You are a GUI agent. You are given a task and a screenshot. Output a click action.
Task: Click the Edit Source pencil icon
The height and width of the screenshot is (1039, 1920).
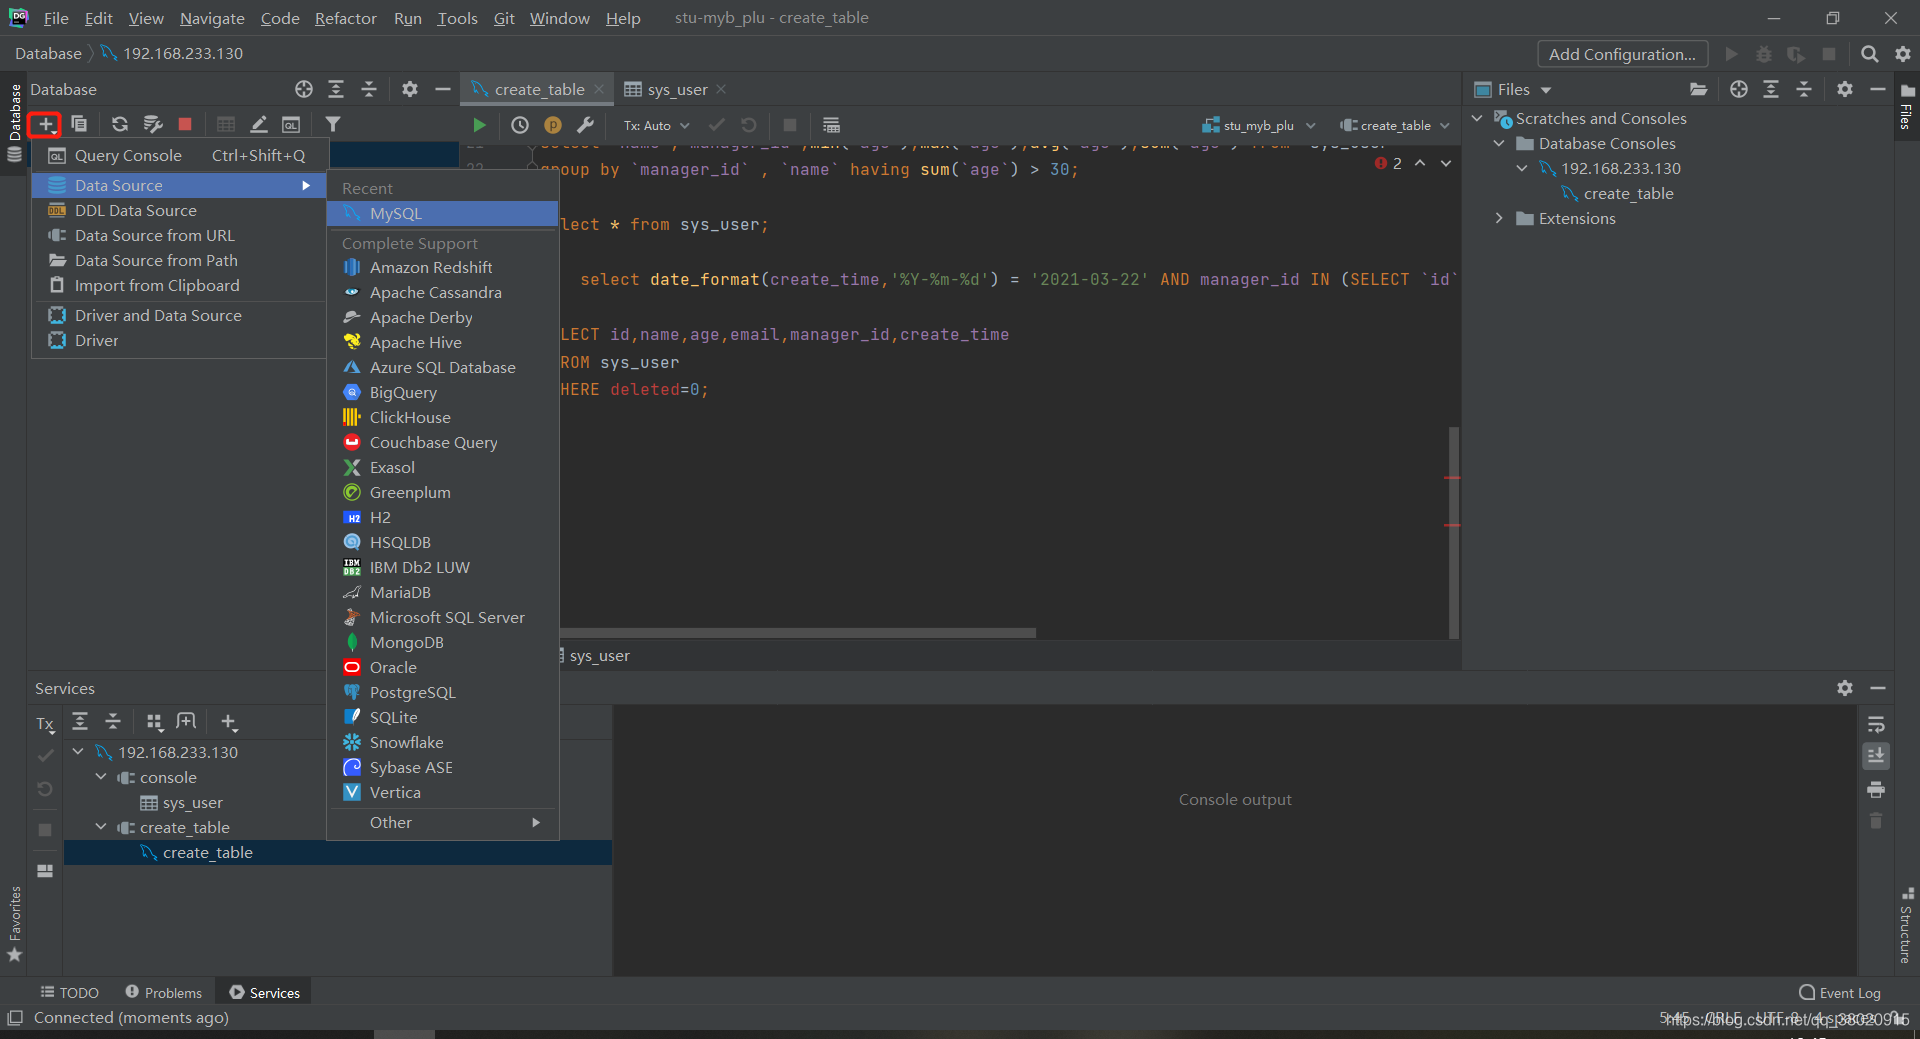(x=259, y=124)
